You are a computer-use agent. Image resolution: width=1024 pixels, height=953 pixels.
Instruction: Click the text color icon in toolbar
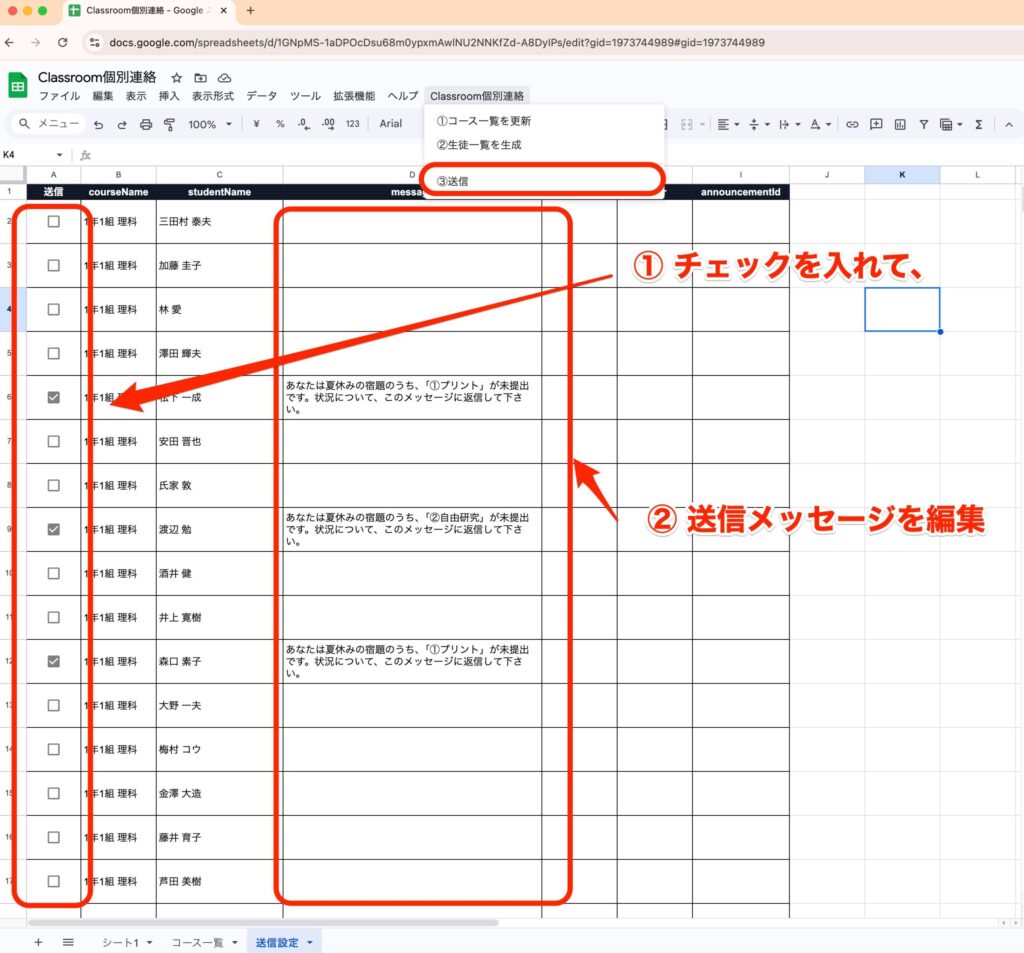click(x=815, y=125)
